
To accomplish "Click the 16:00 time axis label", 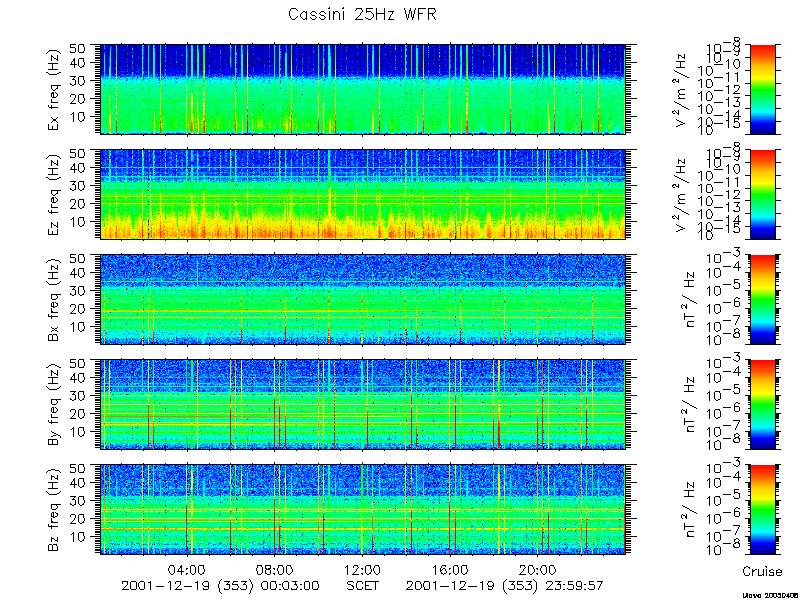I will [449, 570].
